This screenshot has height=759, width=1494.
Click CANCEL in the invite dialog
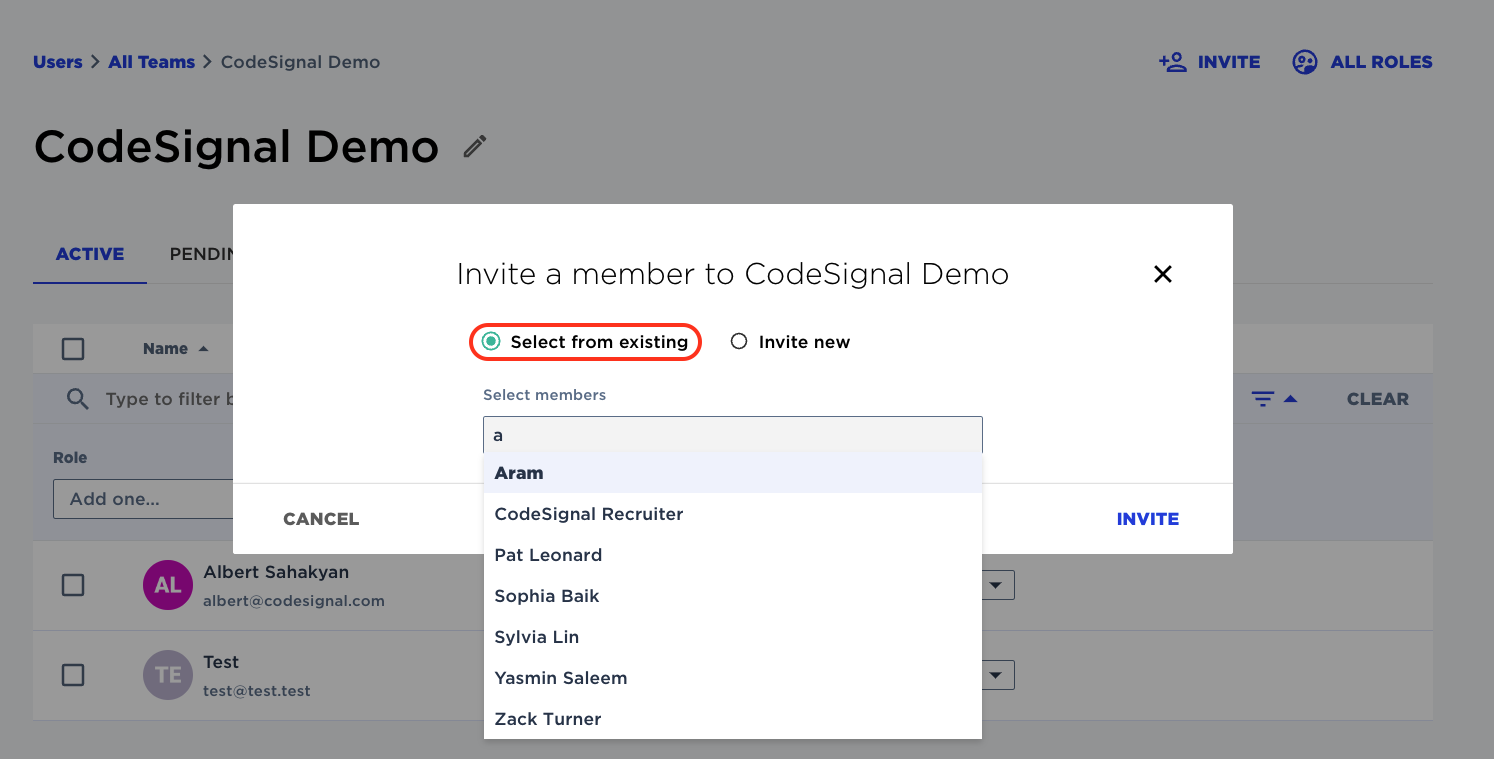tap(321, 519)
